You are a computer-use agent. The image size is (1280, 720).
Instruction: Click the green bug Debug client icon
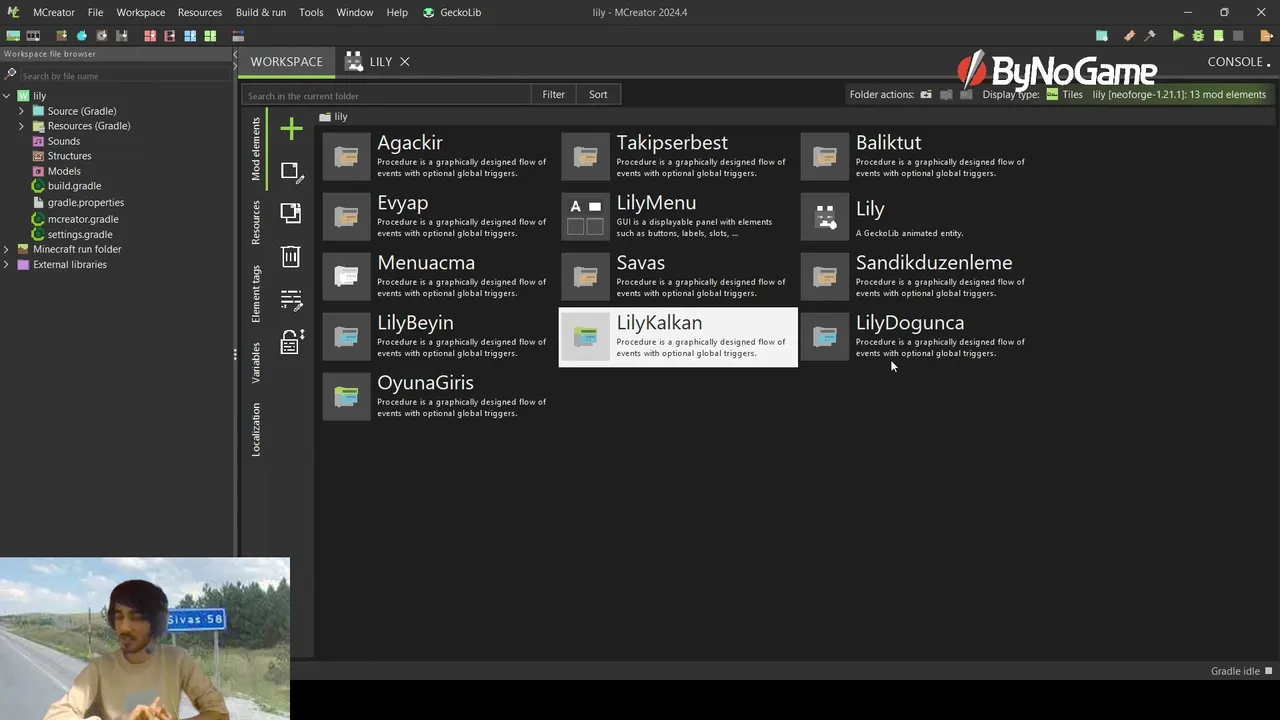tap(1198, 36)
